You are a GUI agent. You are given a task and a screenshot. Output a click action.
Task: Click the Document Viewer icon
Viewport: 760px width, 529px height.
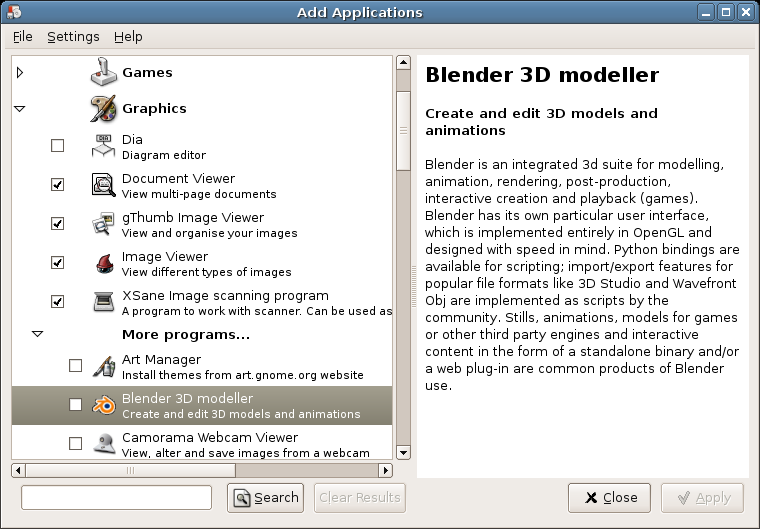click(x=103, y=185)
